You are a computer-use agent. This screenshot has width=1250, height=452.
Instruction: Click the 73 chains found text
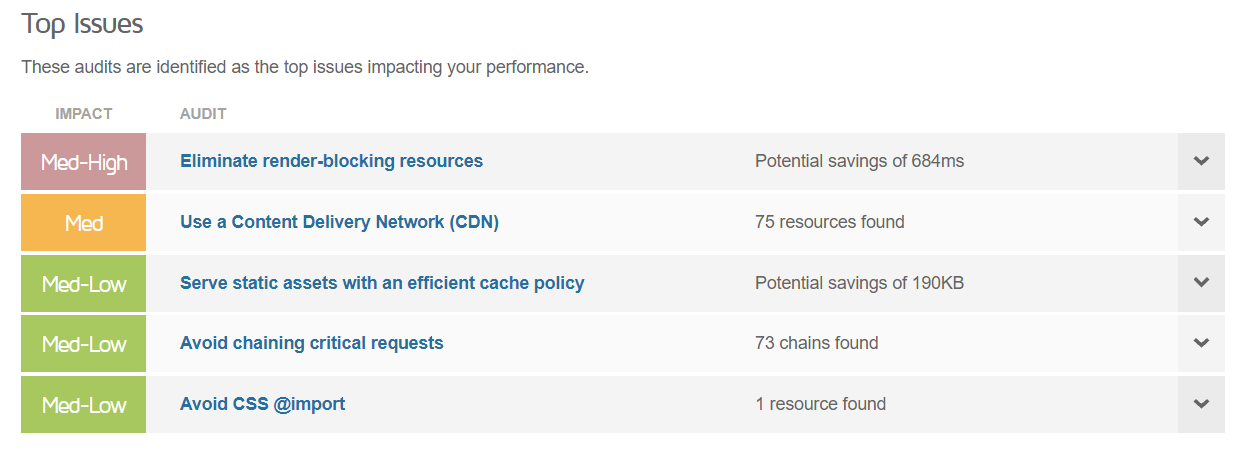pyautogui.click(x=816, y=343)
